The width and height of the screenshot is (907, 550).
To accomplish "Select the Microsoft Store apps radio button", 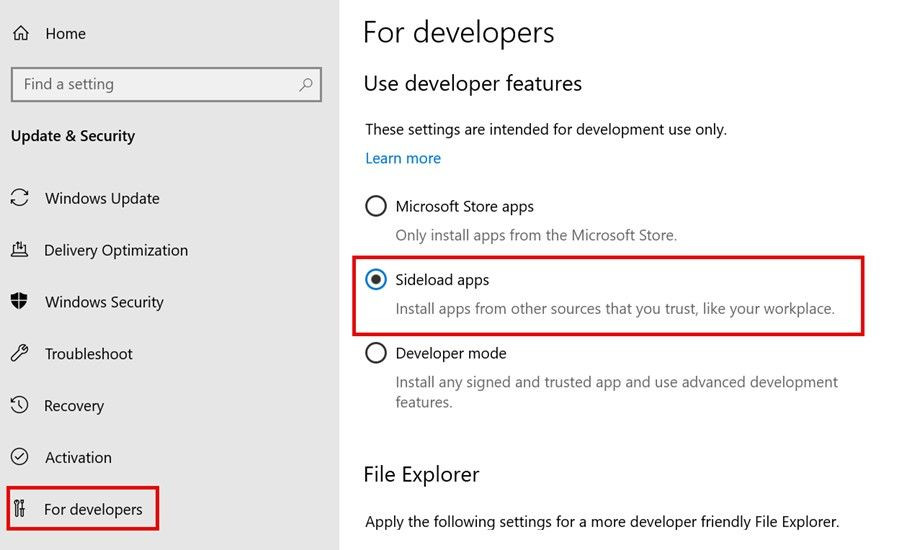I will coord(375,206).
